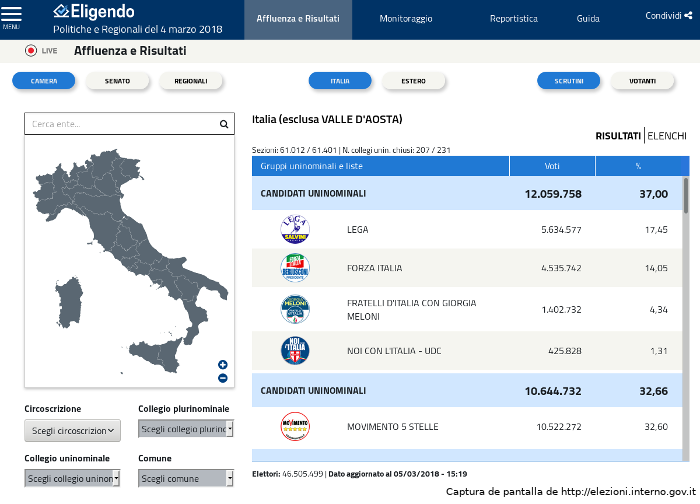
Task: Switch to the ELENCHI view
Action: tap(667, 136)
